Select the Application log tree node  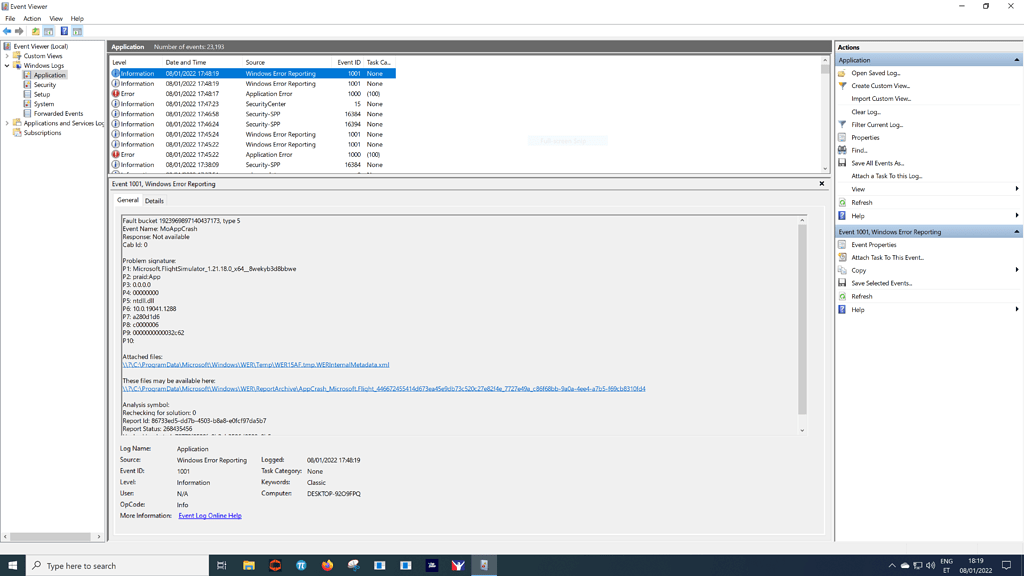coord(50,75)
